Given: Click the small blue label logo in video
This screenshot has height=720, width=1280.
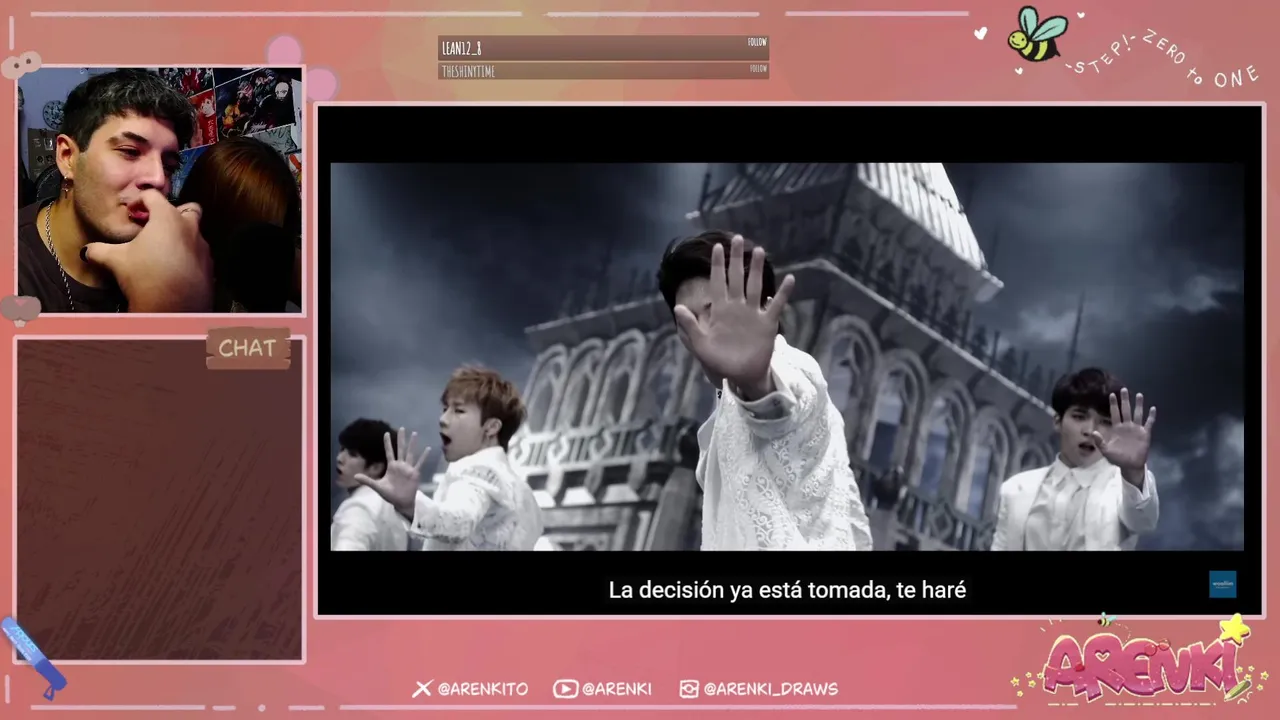Looking at the screenshot, I should click(x=1222, y=584).
